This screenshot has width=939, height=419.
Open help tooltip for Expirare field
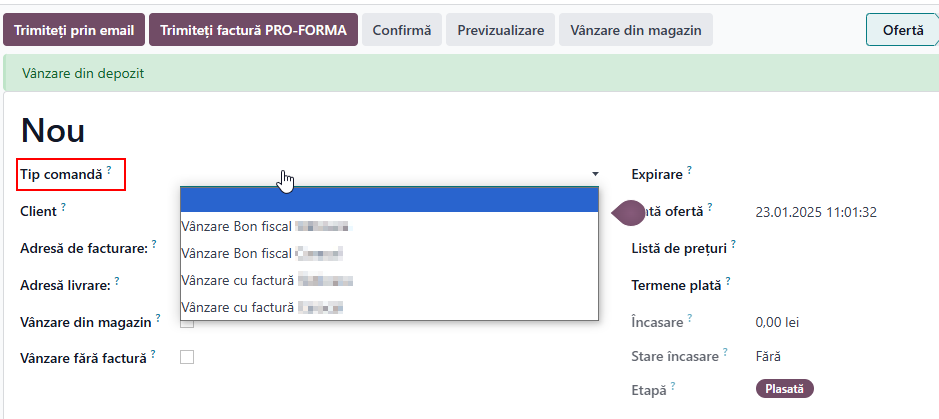pos(689,170)
